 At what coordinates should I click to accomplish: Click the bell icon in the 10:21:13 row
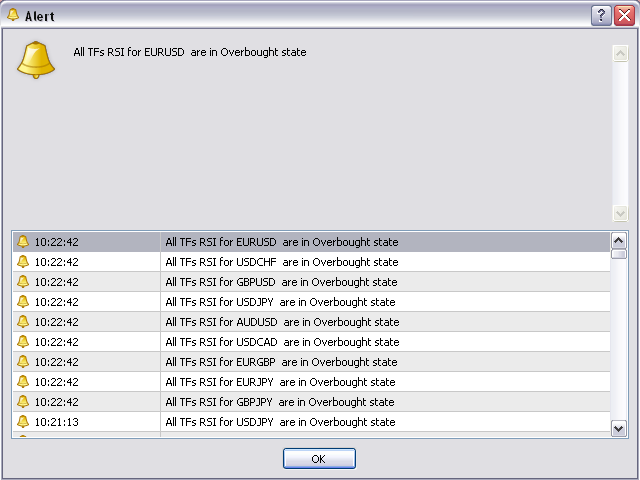point(23,422)
